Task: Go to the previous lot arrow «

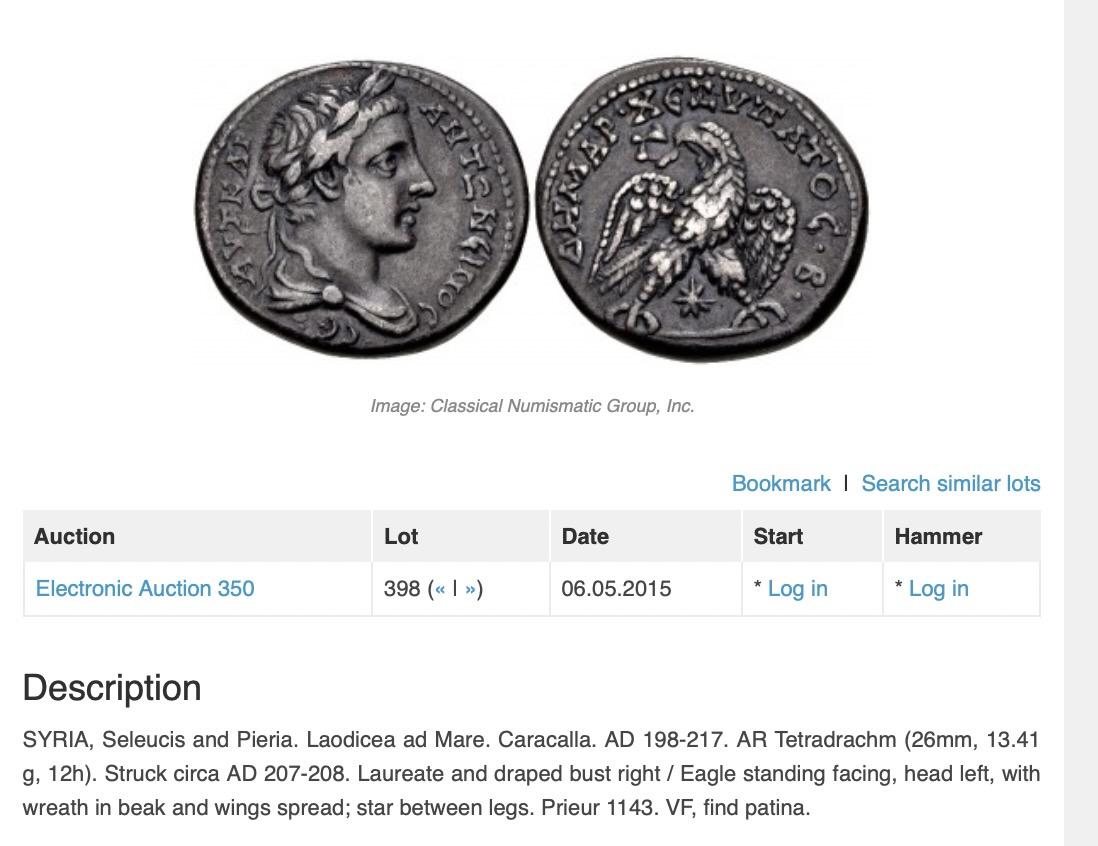Action: (440, 589)
